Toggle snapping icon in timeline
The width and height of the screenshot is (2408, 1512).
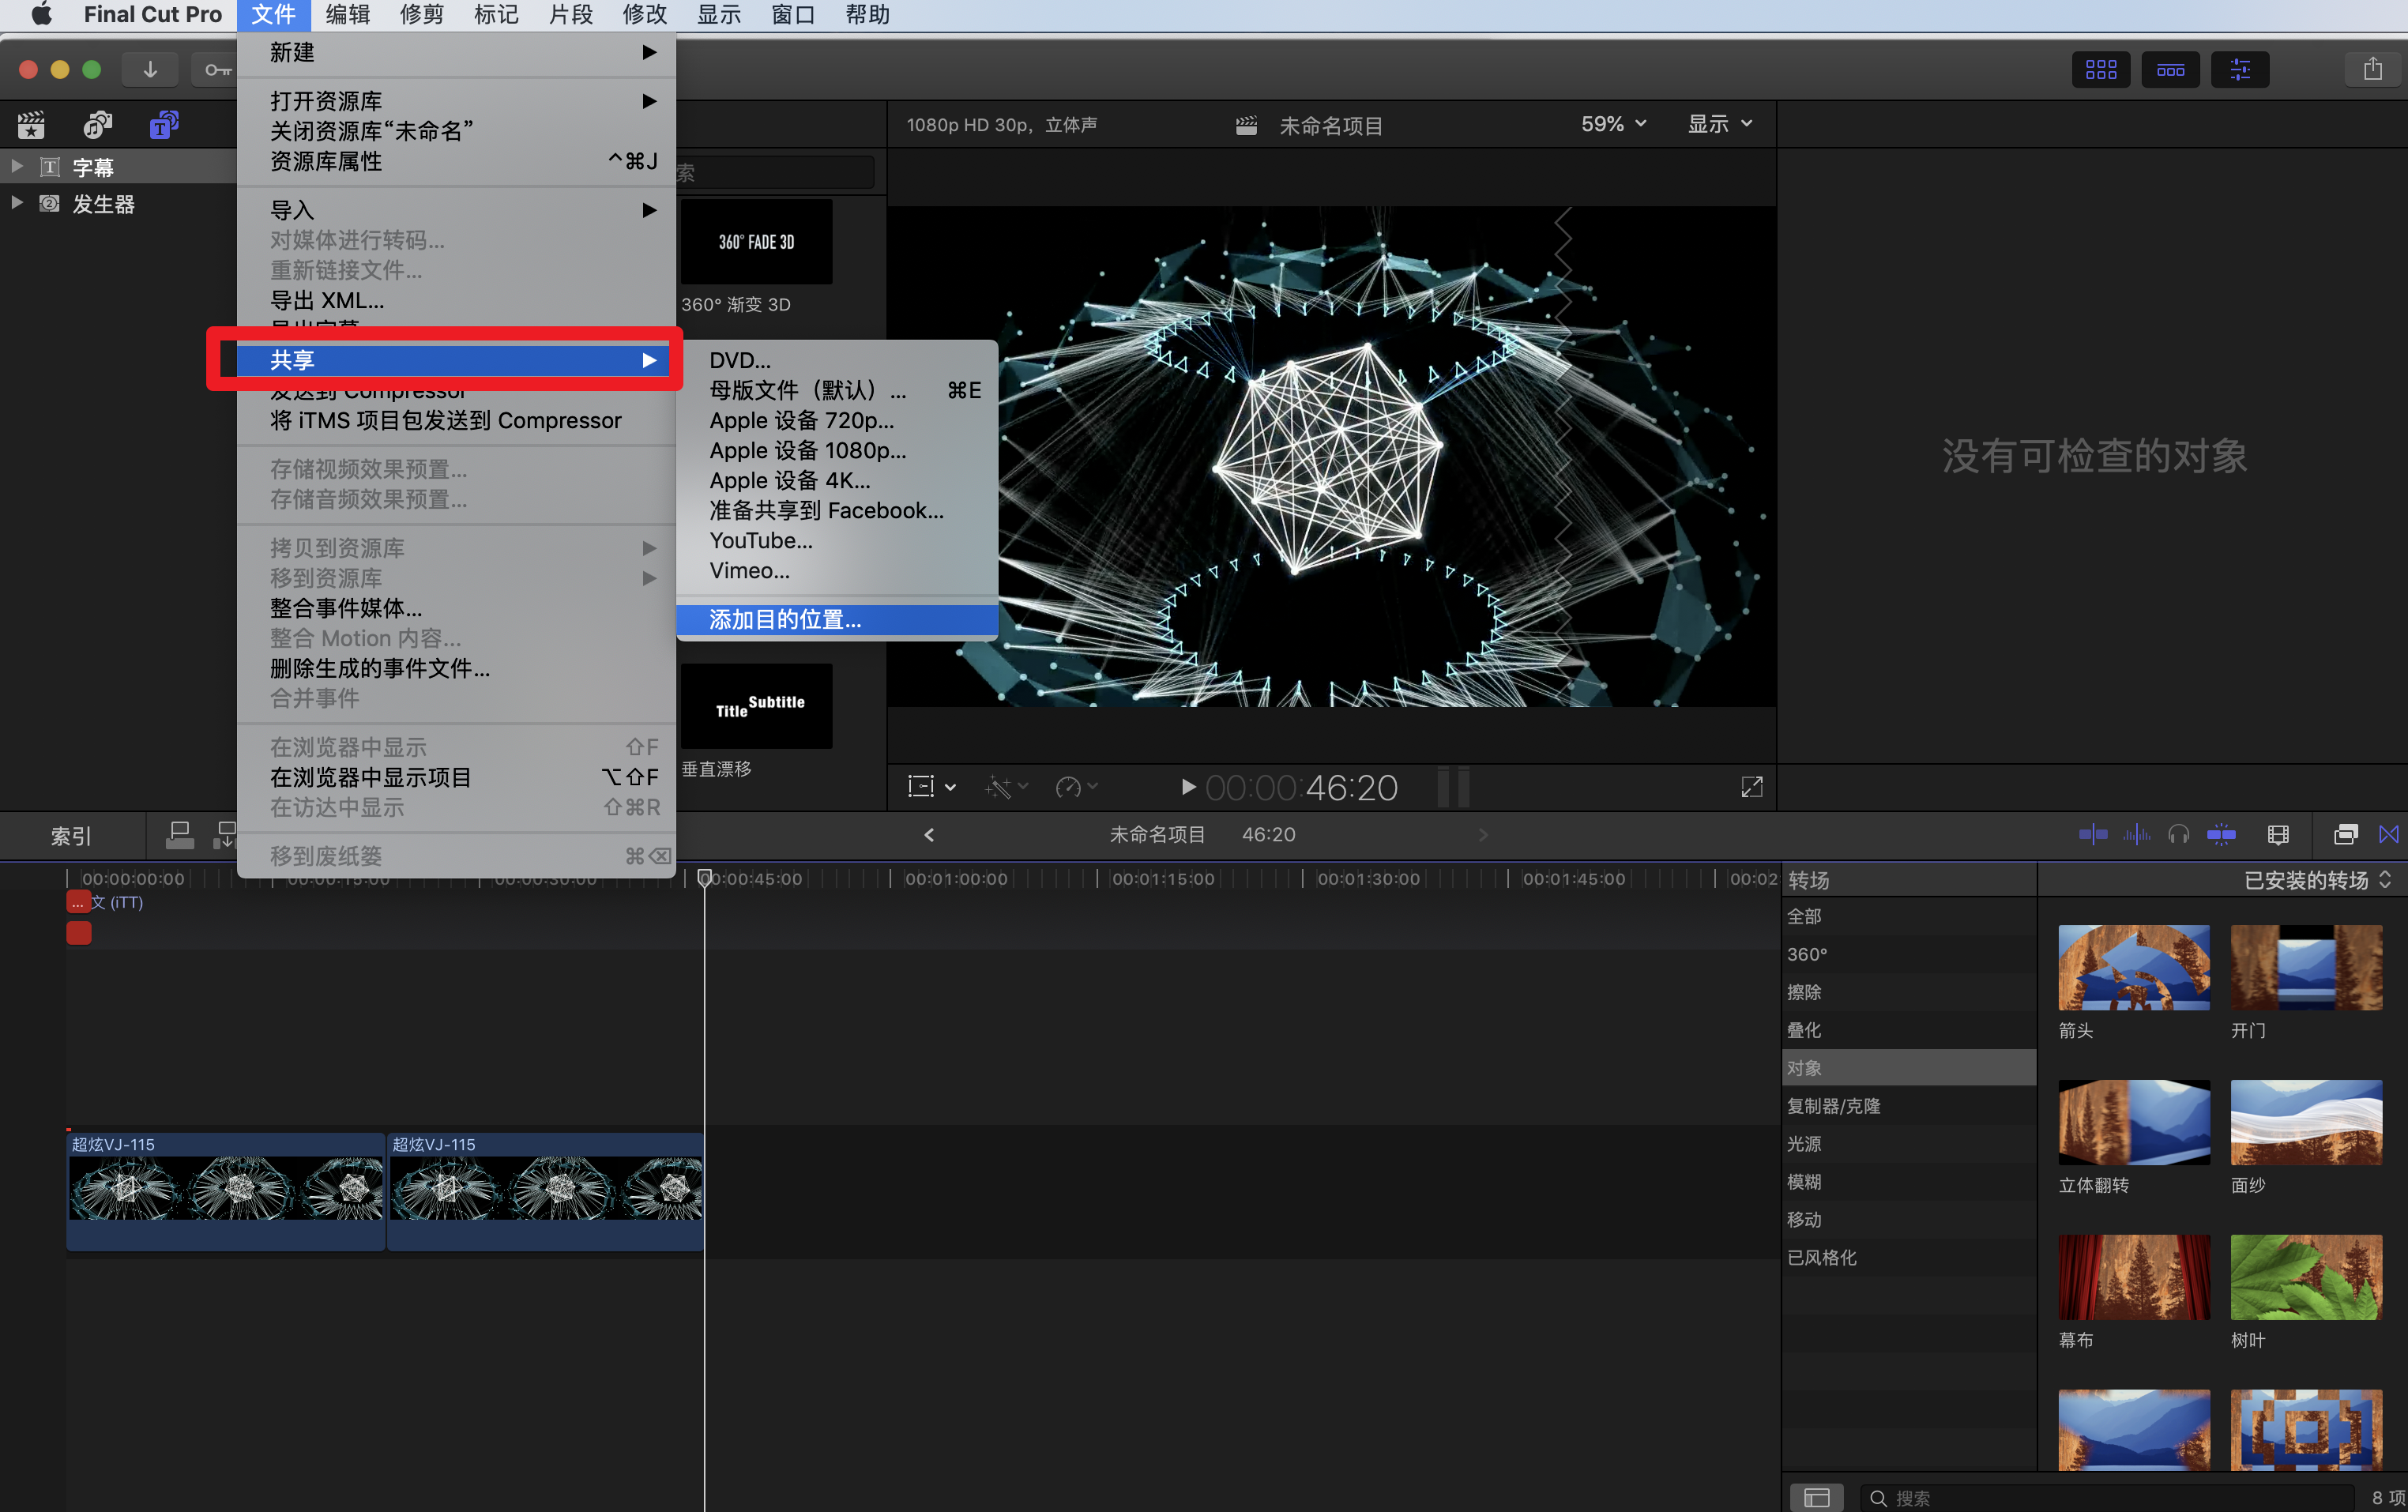[2221, 835]
